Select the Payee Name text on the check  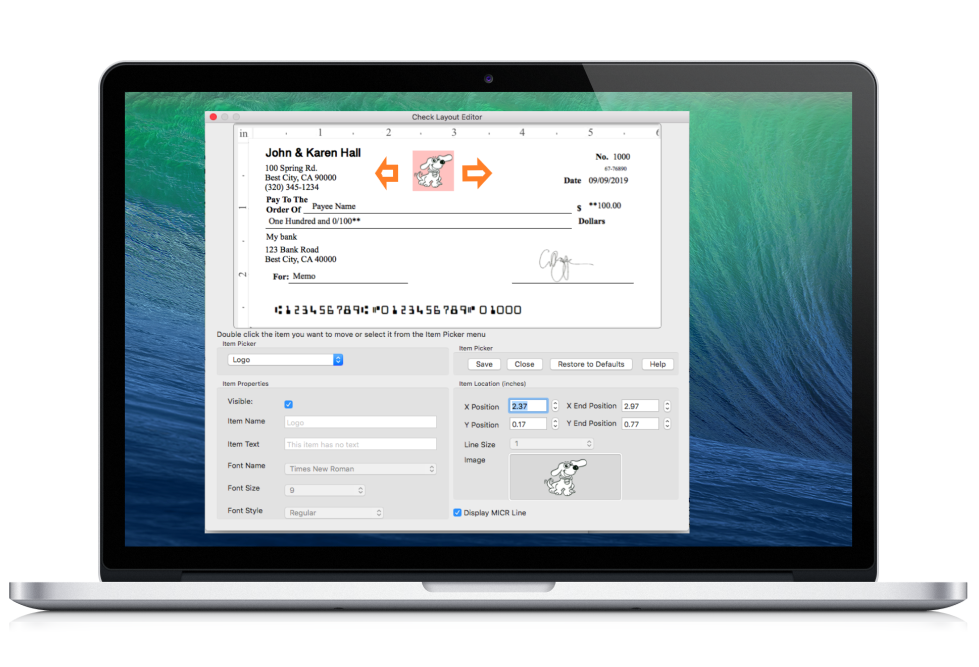click(335, 206)
